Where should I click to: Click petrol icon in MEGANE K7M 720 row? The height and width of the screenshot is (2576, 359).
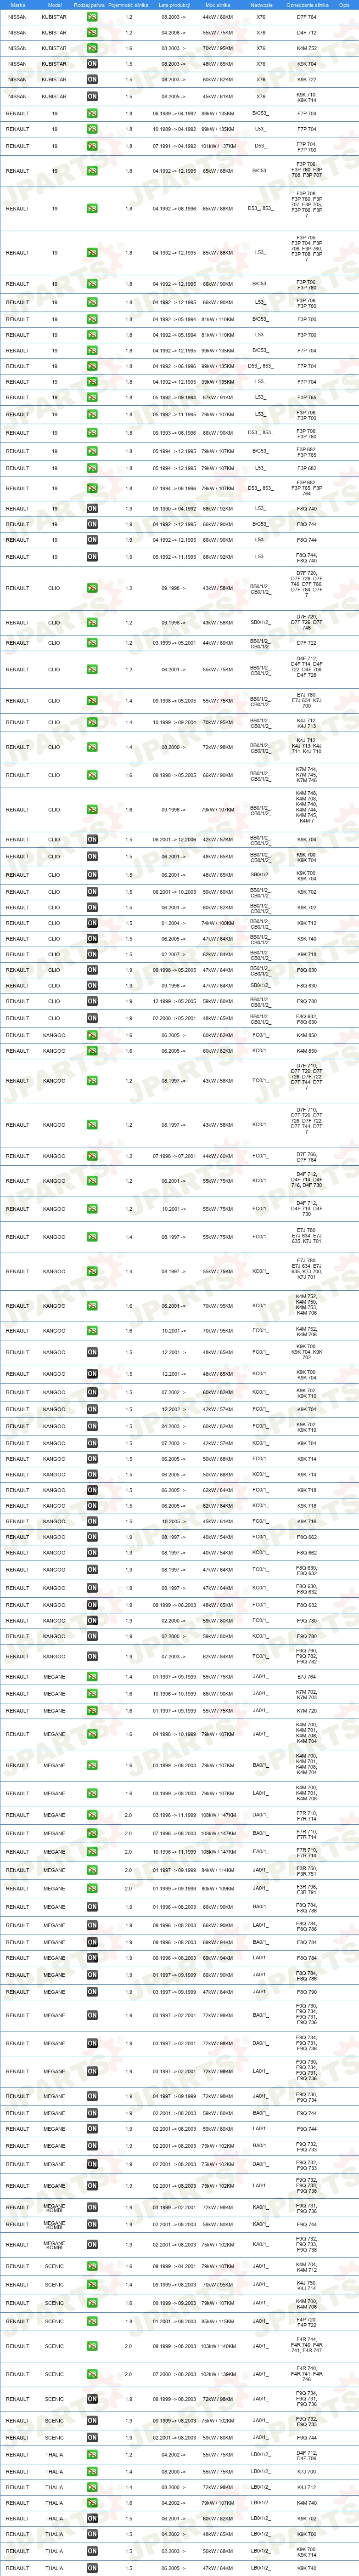(92, 1711)
